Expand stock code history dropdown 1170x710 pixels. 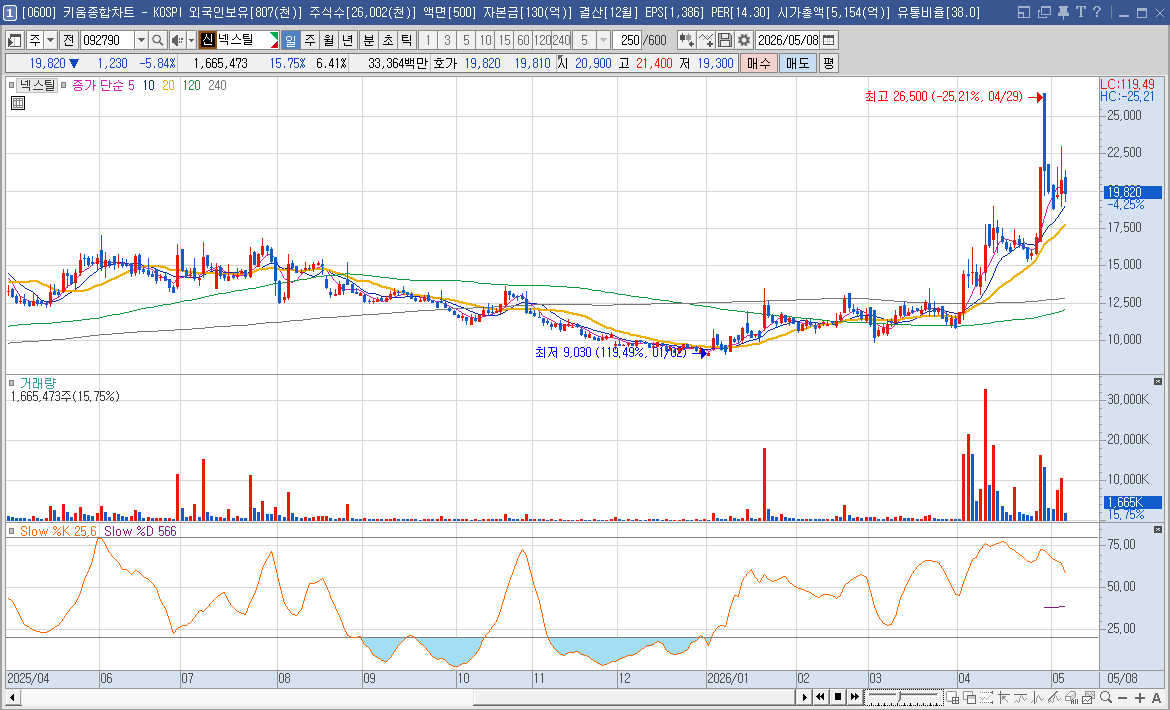coord(142,40)
